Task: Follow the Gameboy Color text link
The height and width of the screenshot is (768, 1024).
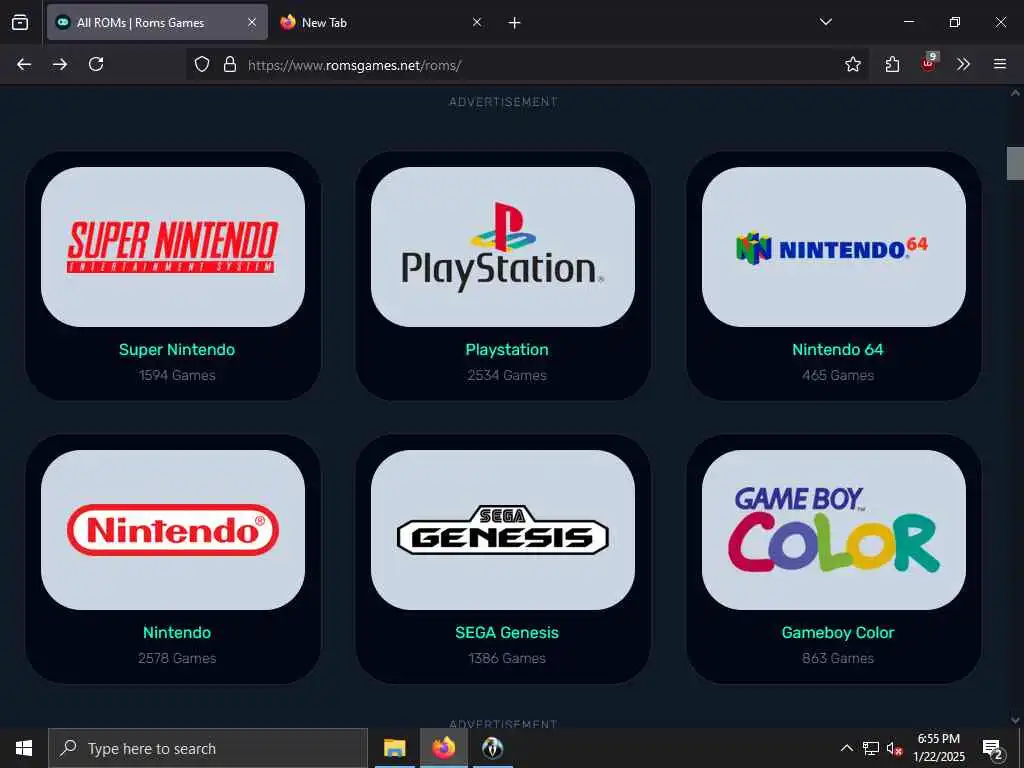Action: click(838, 632)
